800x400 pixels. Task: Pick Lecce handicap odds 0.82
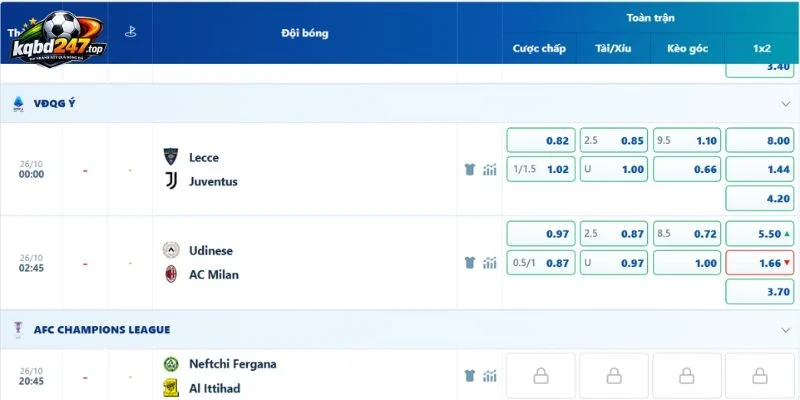541,140
